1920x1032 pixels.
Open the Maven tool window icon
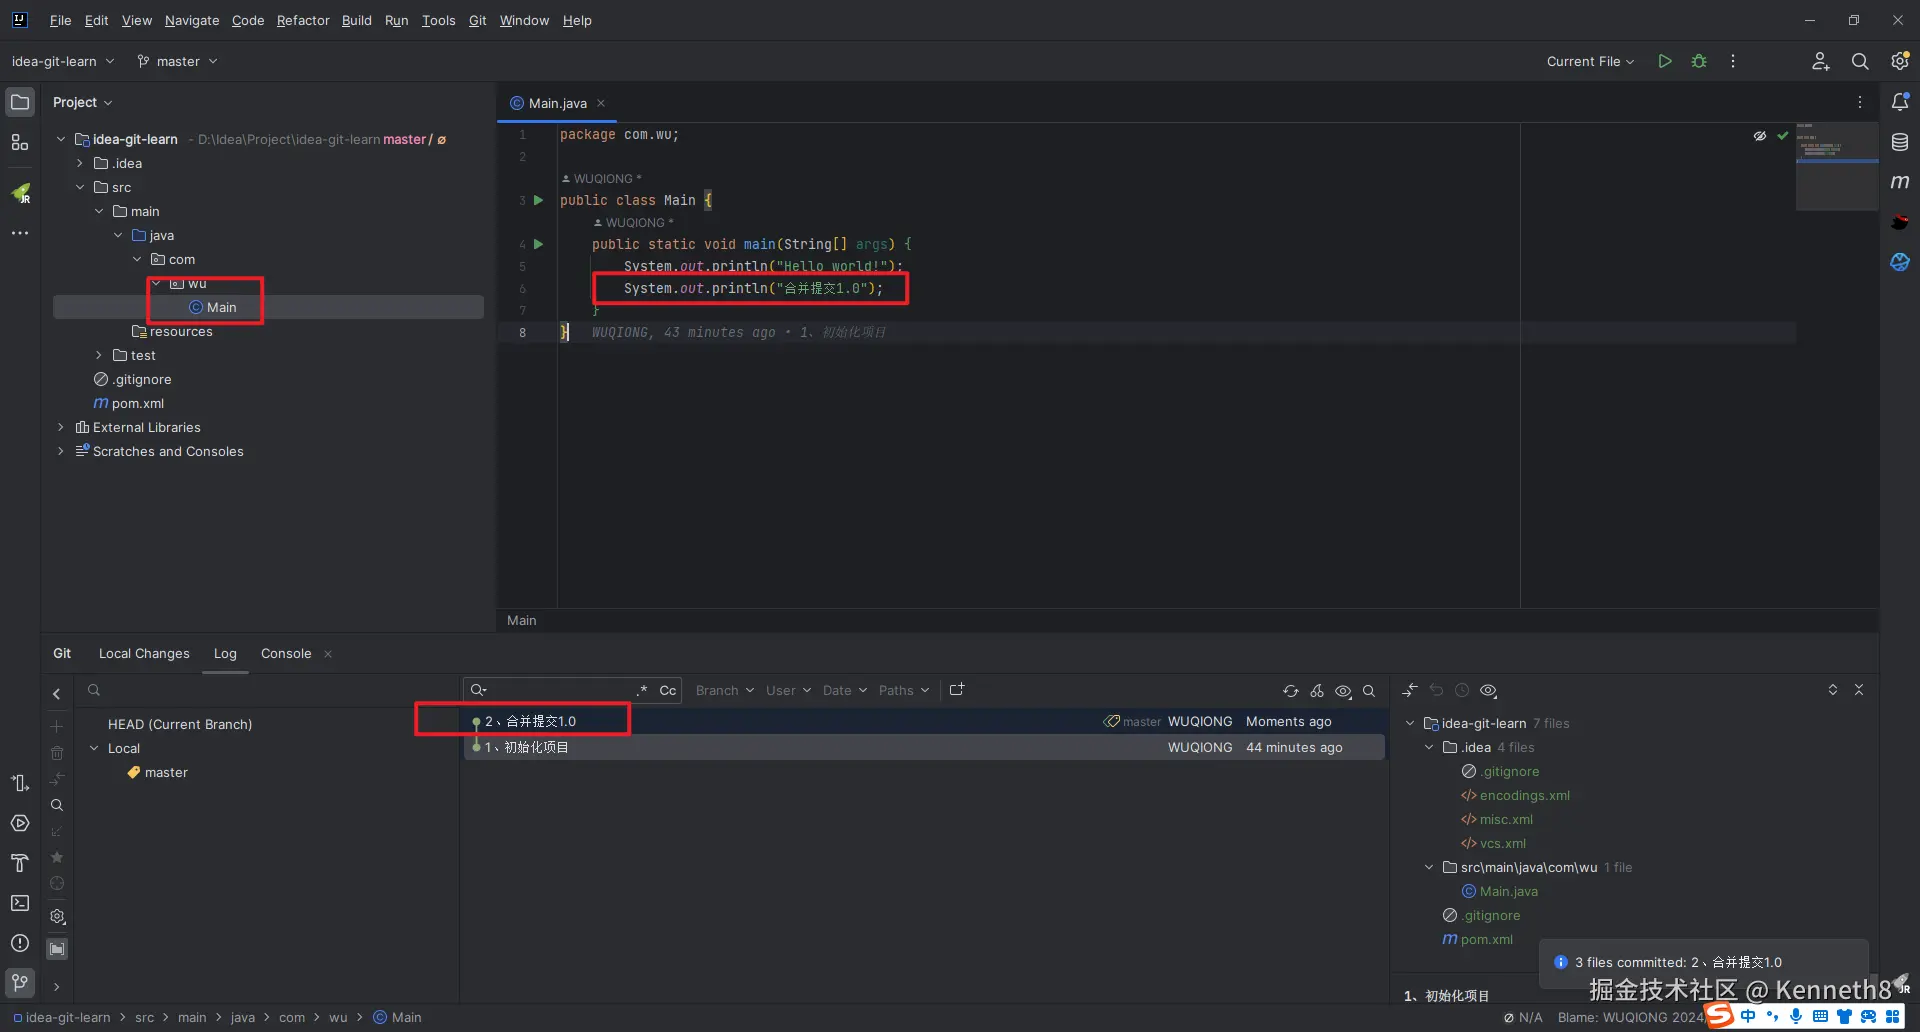click(1900, 182)
